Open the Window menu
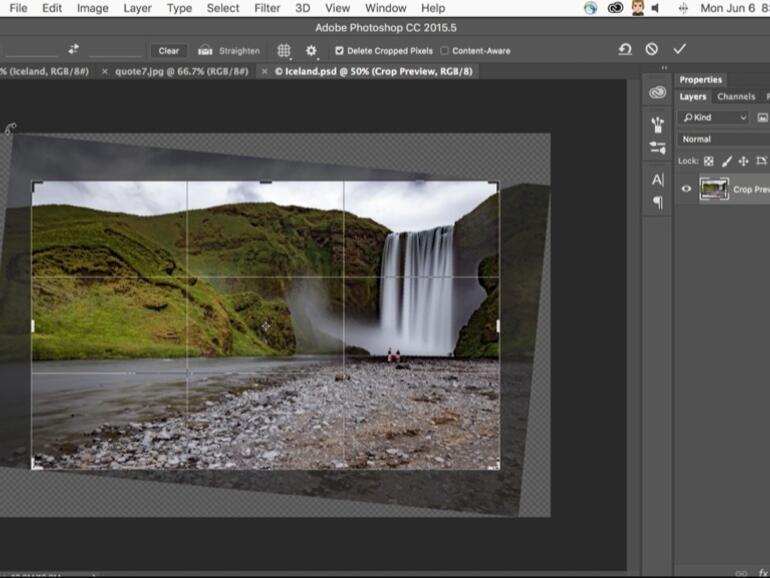 [x=385, y=8]
